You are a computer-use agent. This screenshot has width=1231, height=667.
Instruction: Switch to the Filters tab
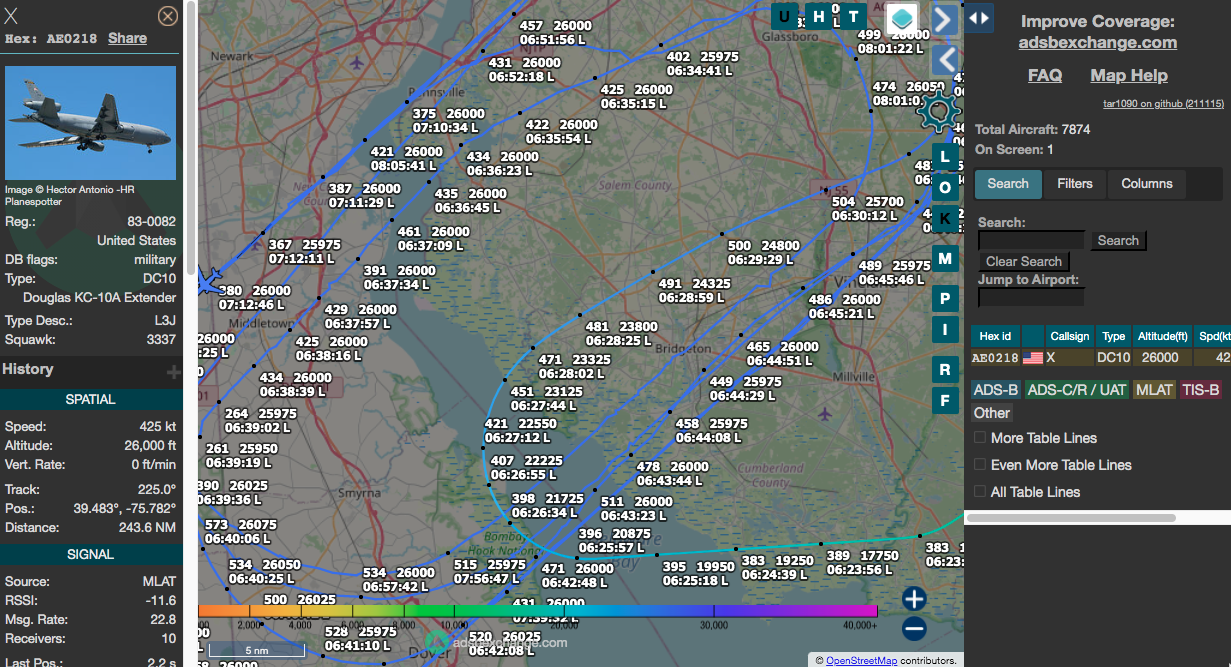click(x=1075, y=183)
